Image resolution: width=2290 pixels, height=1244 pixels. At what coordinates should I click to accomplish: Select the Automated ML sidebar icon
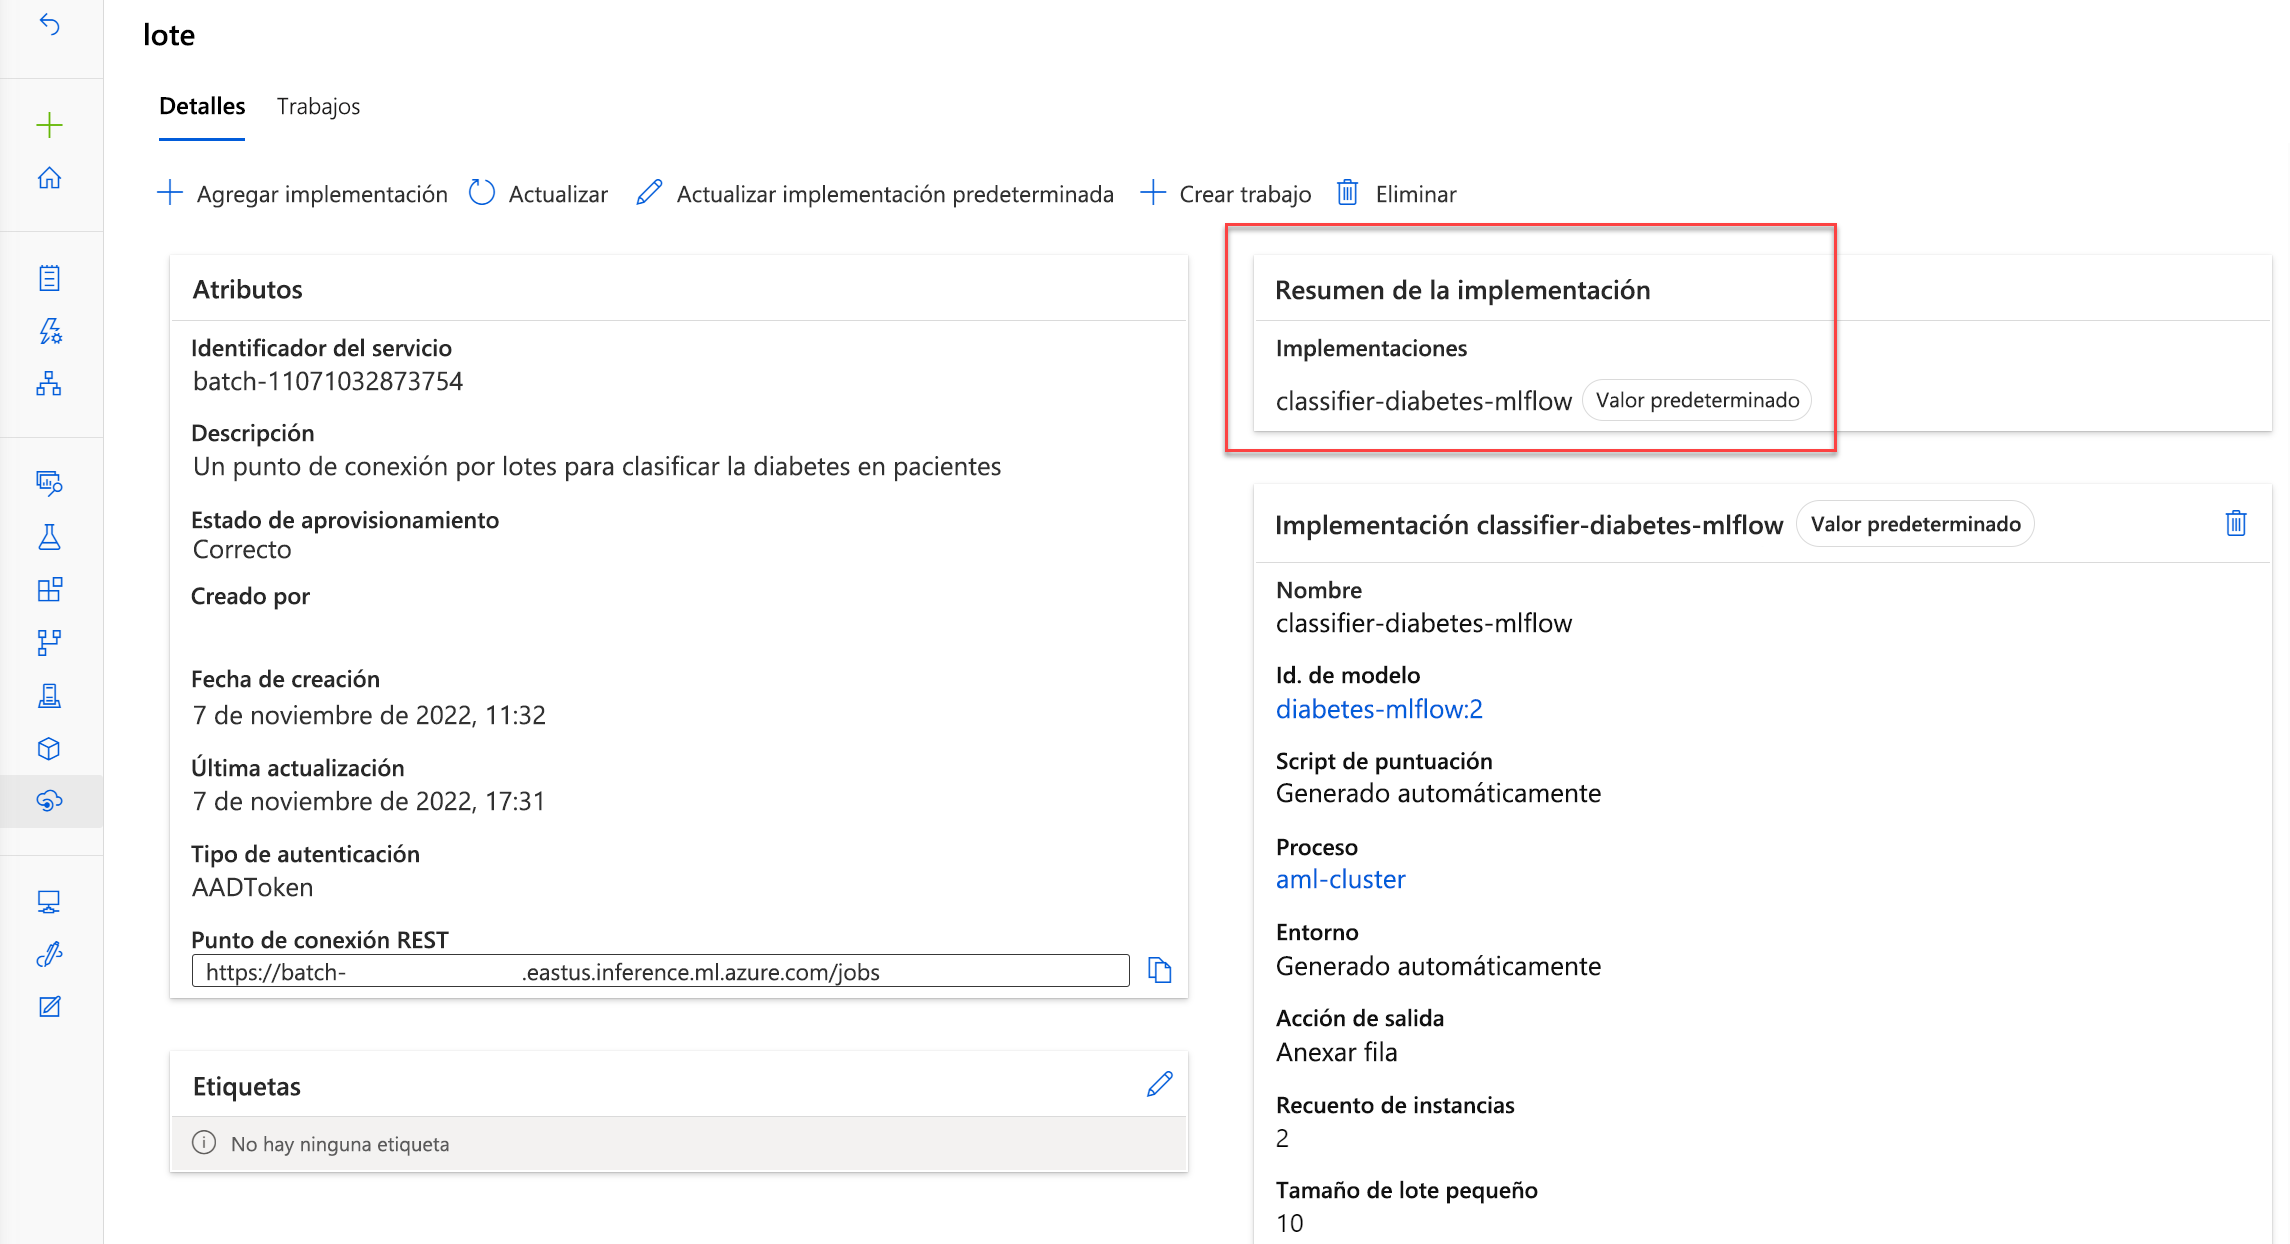pos(48,330)
